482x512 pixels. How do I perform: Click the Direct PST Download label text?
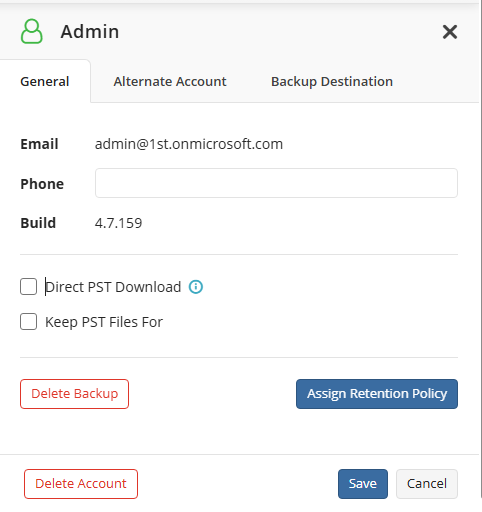coord(113,287)
